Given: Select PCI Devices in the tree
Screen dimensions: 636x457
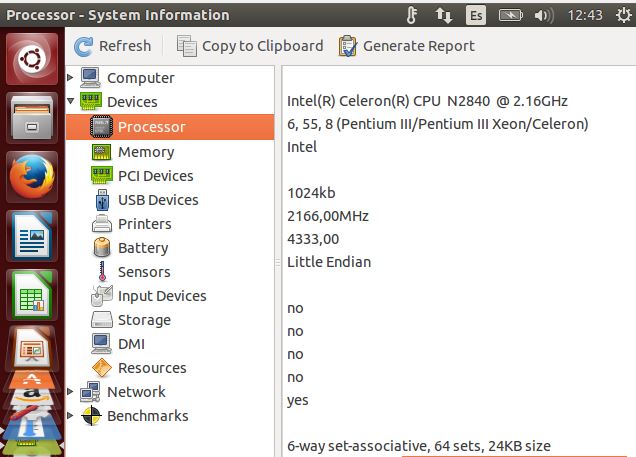Looking at the screenshot, I should pos(155,176).
